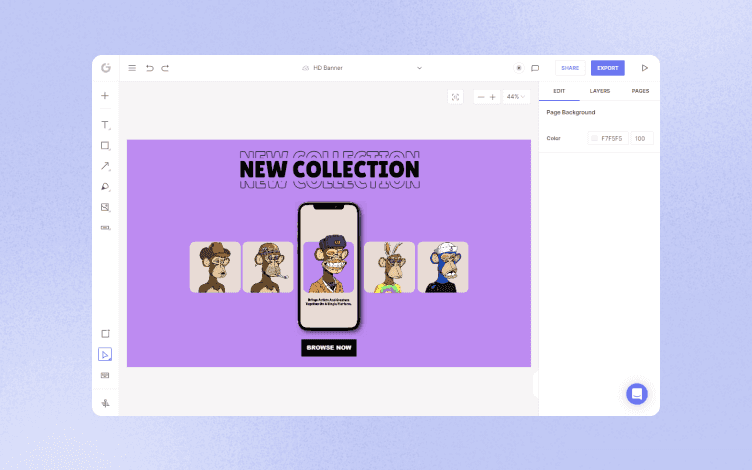This screenshot has height=470, width=752.
Task: Click the keyboard shortcuts icon
Action: click(105, 376)
